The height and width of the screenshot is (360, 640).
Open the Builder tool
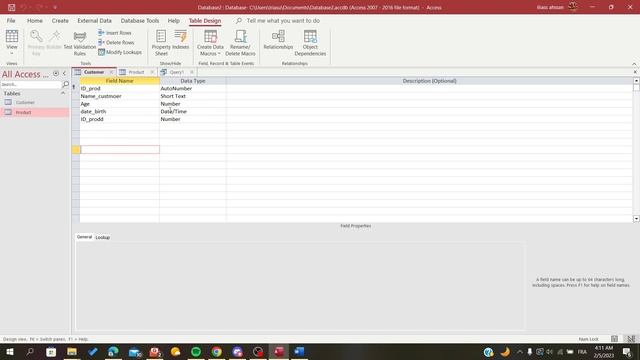54,40
